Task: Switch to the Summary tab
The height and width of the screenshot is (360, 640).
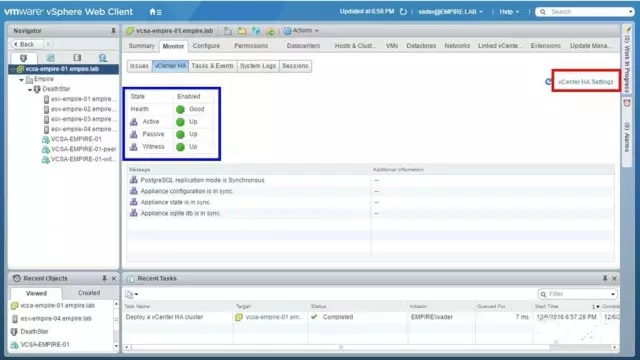Action: (142, 46)
